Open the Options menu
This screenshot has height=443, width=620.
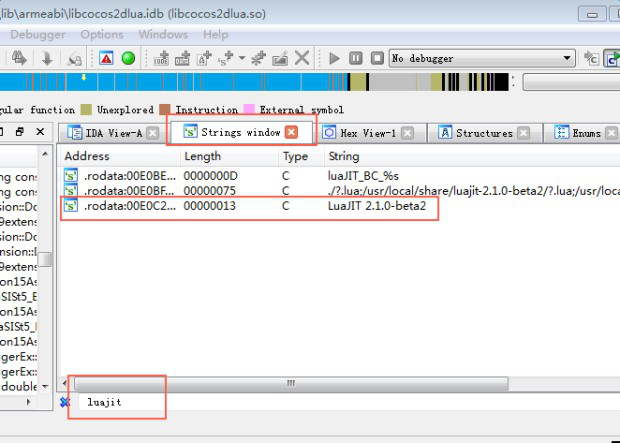click(102, 35)
